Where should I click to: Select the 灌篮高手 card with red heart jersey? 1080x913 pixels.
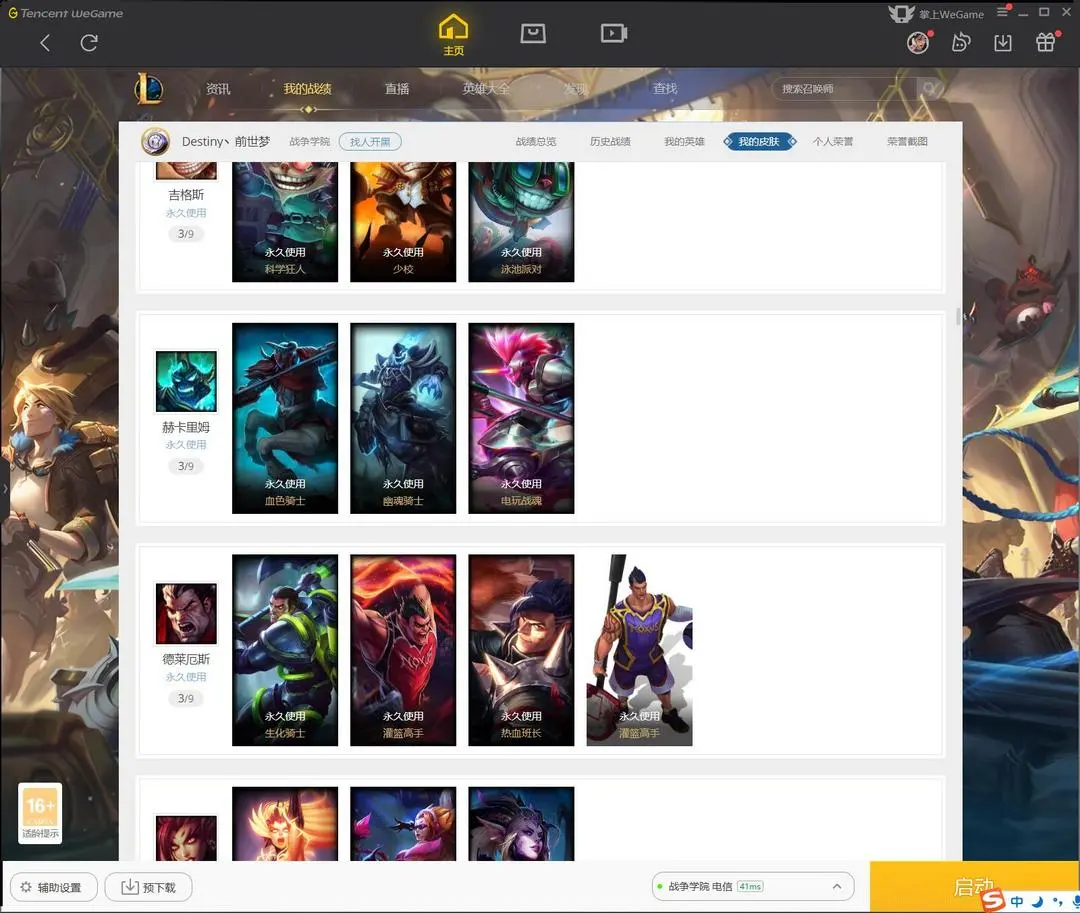pos(403,650)
